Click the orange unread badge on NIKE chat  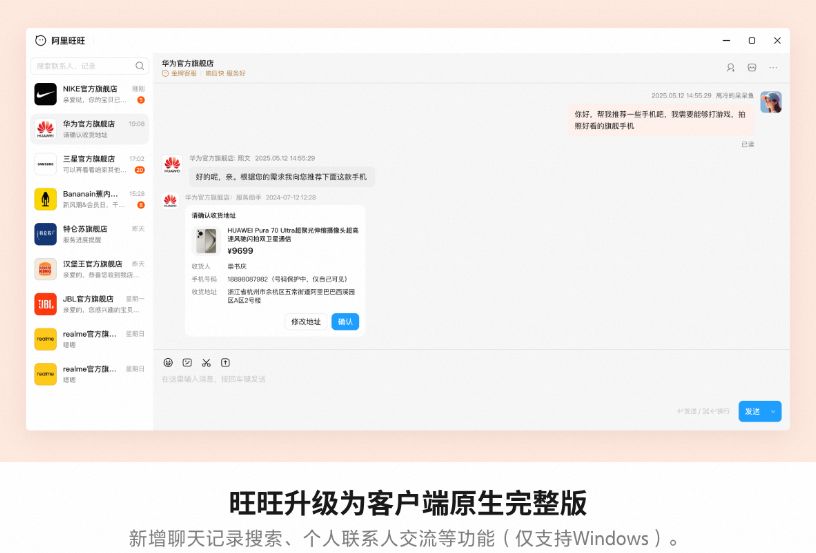click(x=141, y=100)
